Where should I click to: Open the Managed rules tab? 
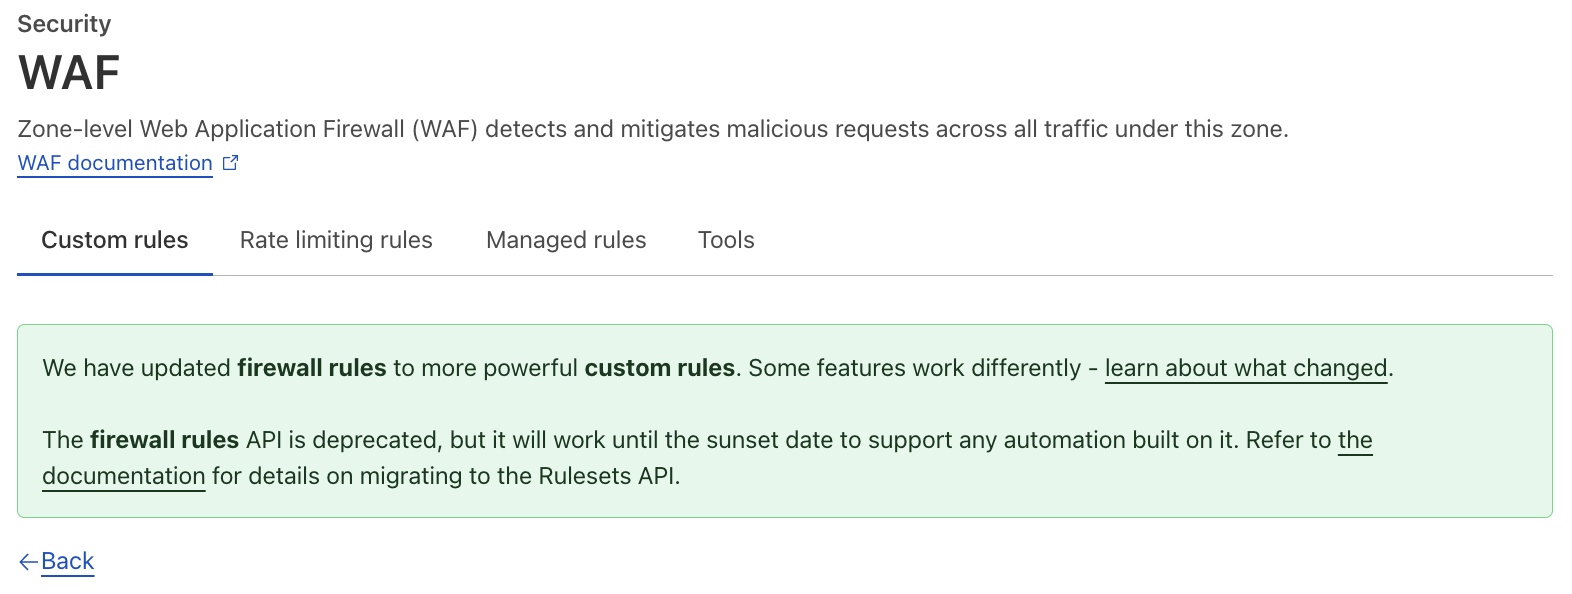566,240
